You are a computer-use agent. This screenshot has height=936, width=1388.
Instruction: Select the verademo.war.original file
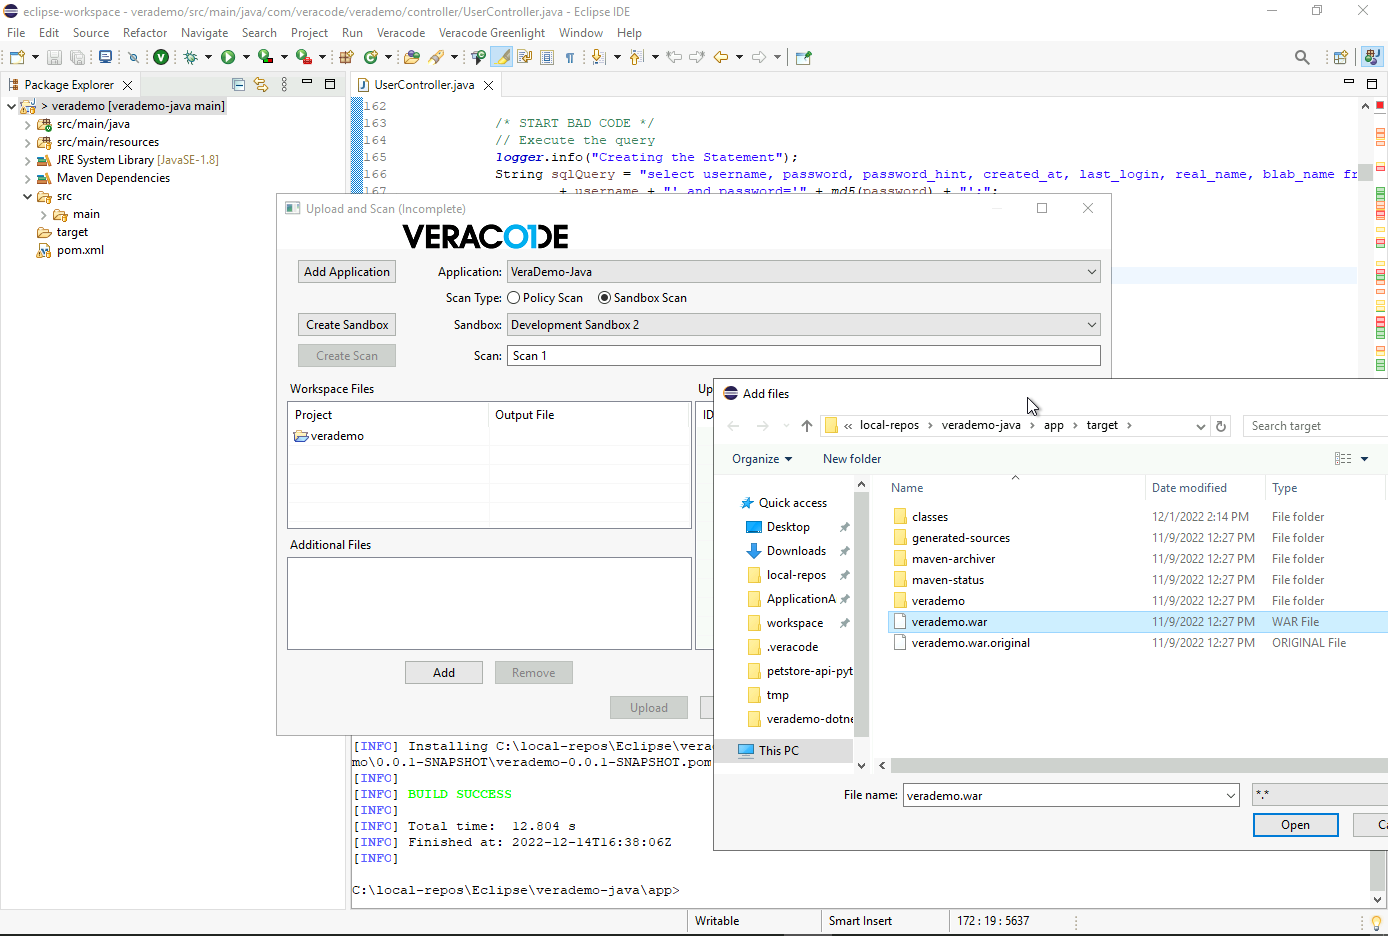970,643
